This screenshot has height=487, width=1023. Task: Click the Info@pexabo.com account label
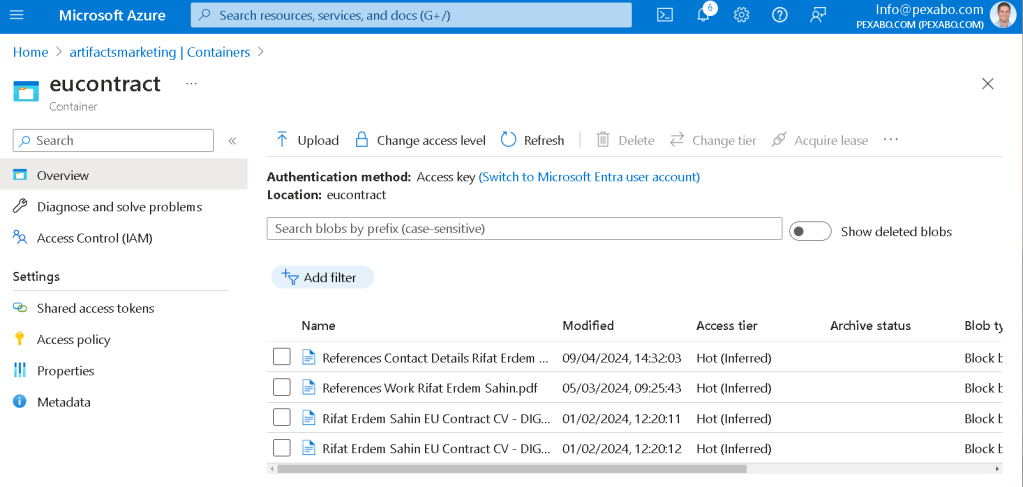929,9
